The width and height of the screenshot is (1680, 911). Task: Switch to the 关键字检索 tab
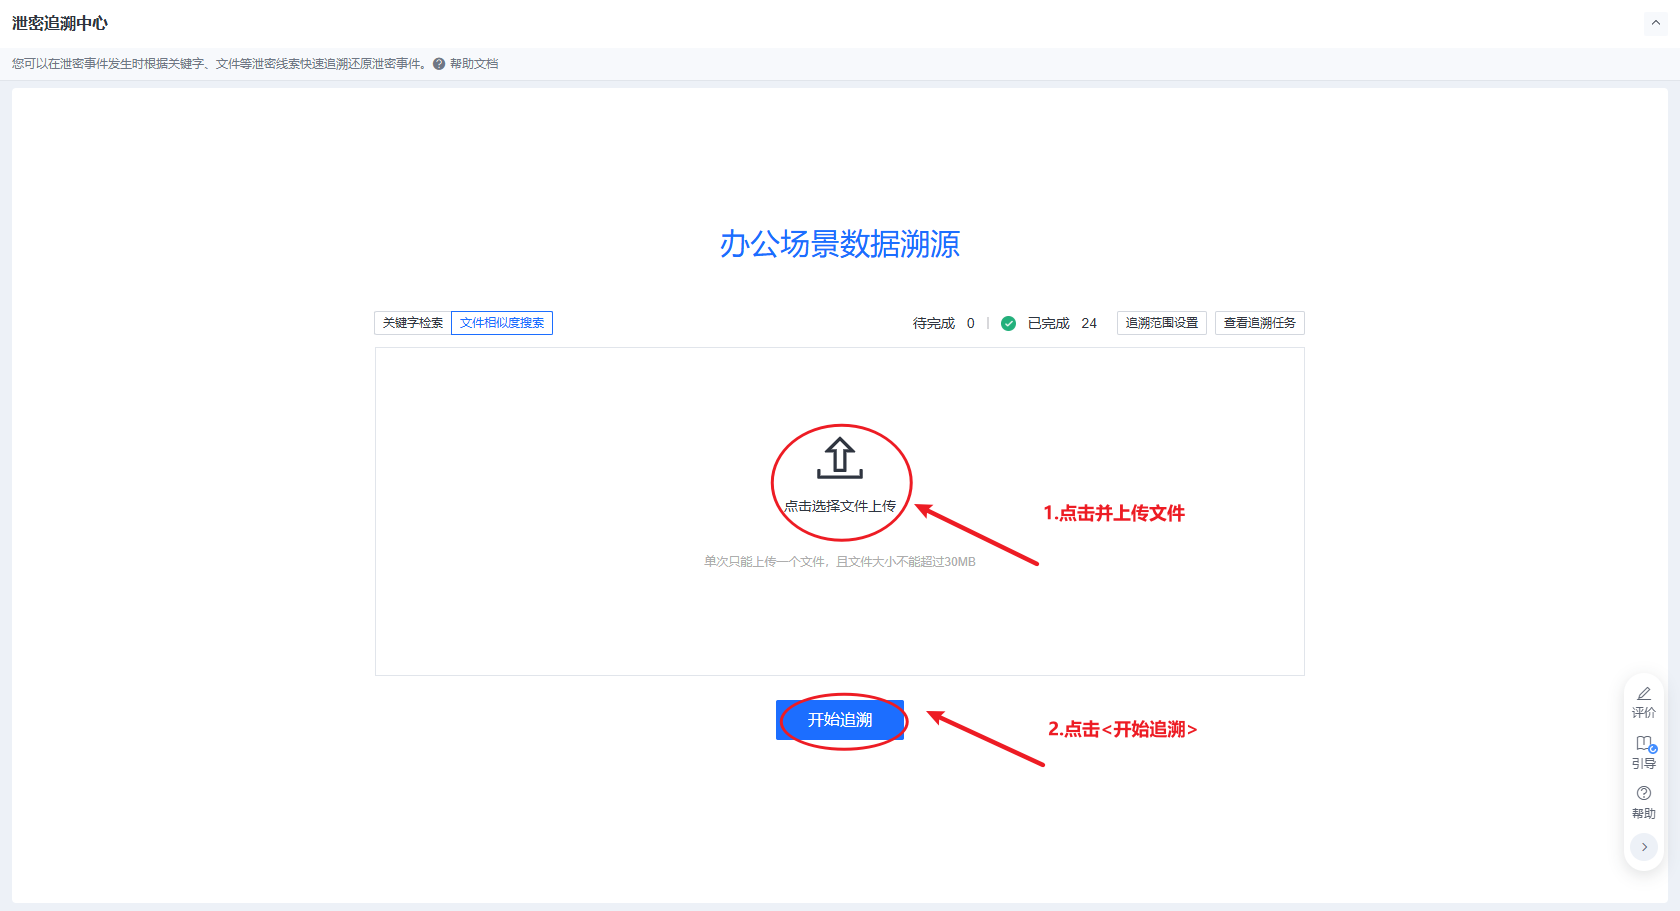click(413, 323)
